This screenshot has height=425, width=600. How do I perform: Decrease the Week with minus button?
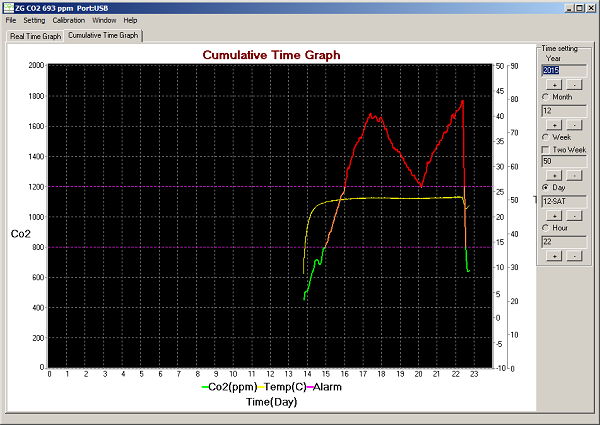574,175
